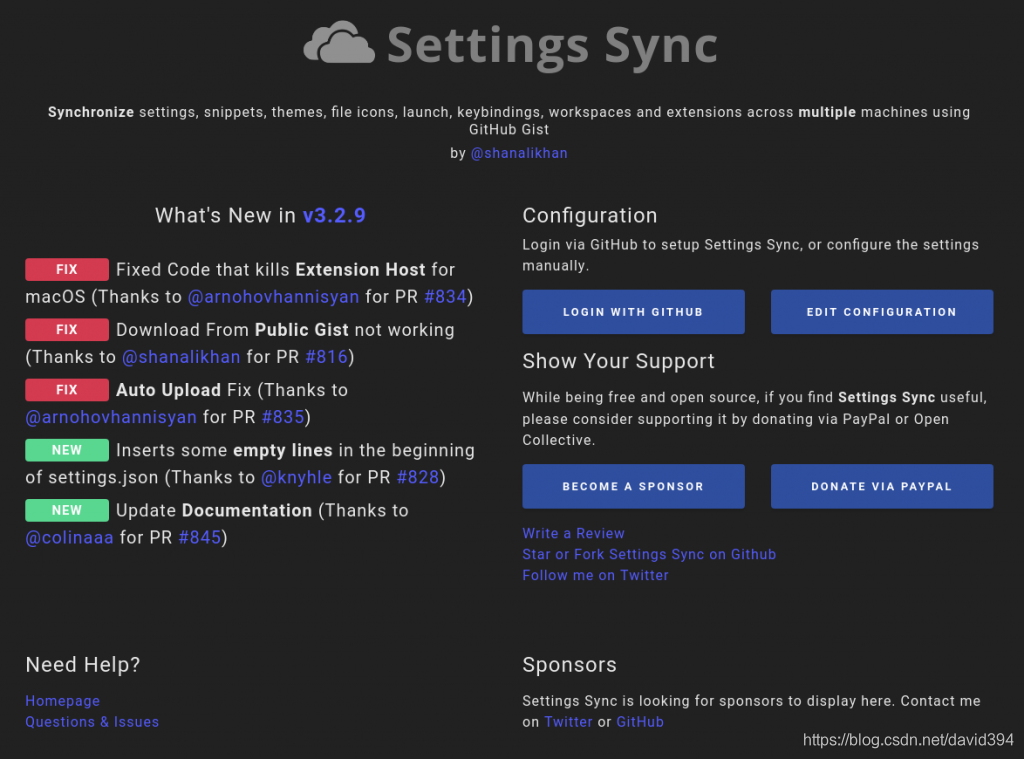1024x759 pixels.
Task: Open the Homepage link under Need Help
Action: pyautogui.click(x=63, y=701)
